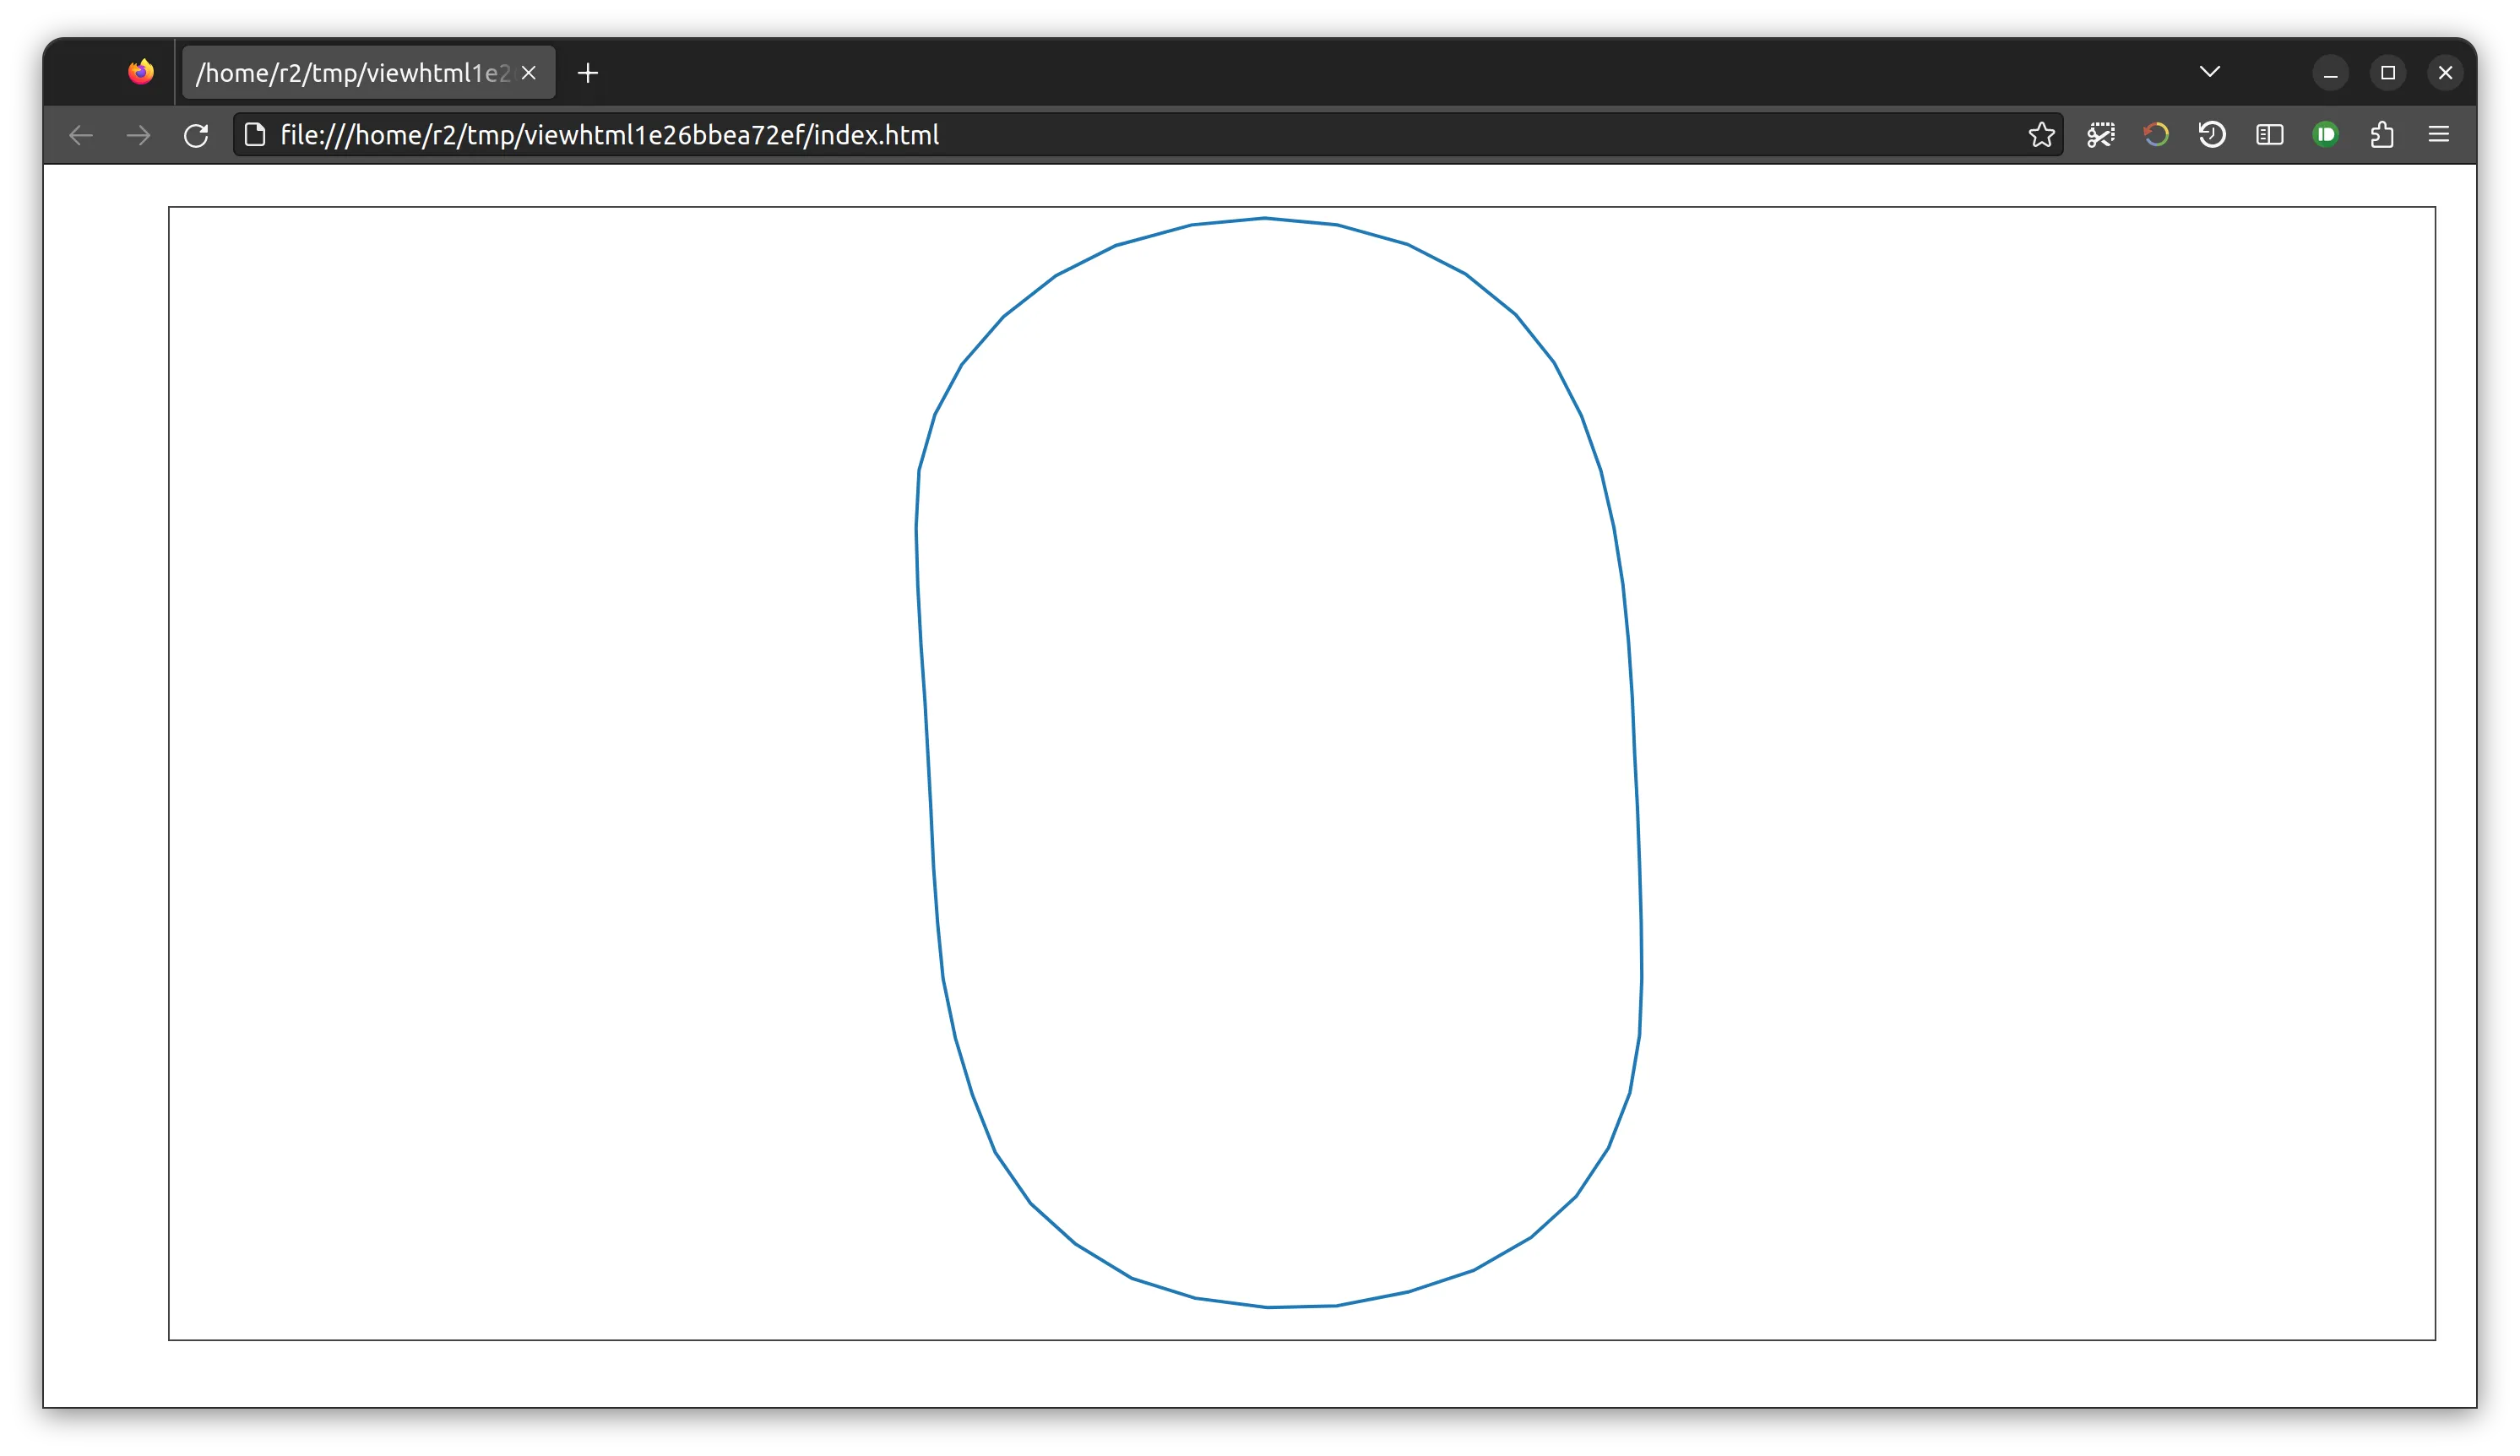Open Firefox View from the toolbar icon
The image size is (2520, 1456).
pos(141,72)
